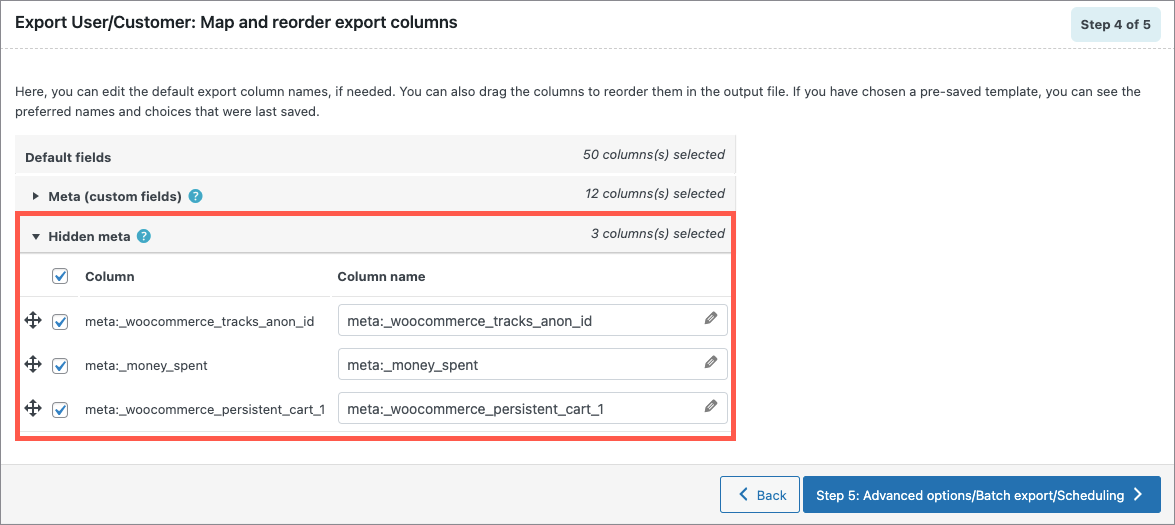Click the '50 columns(s) selected' text
The height and width of the screenshot is (525, 1175).
653,155
